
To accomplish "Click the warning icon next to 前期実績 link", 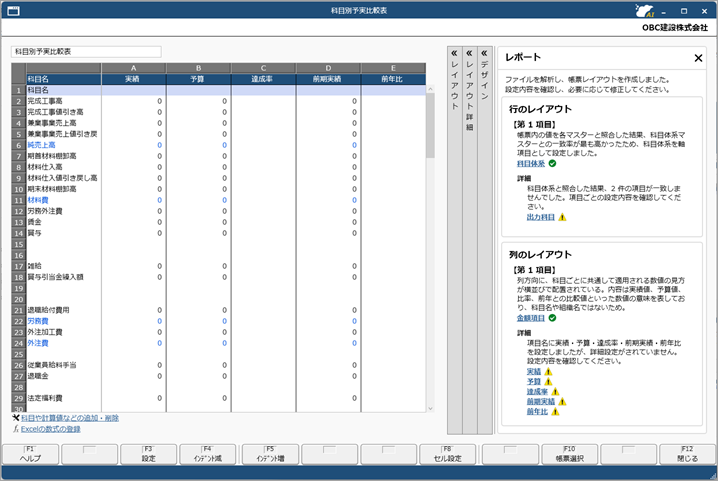I will coord(562,402).
